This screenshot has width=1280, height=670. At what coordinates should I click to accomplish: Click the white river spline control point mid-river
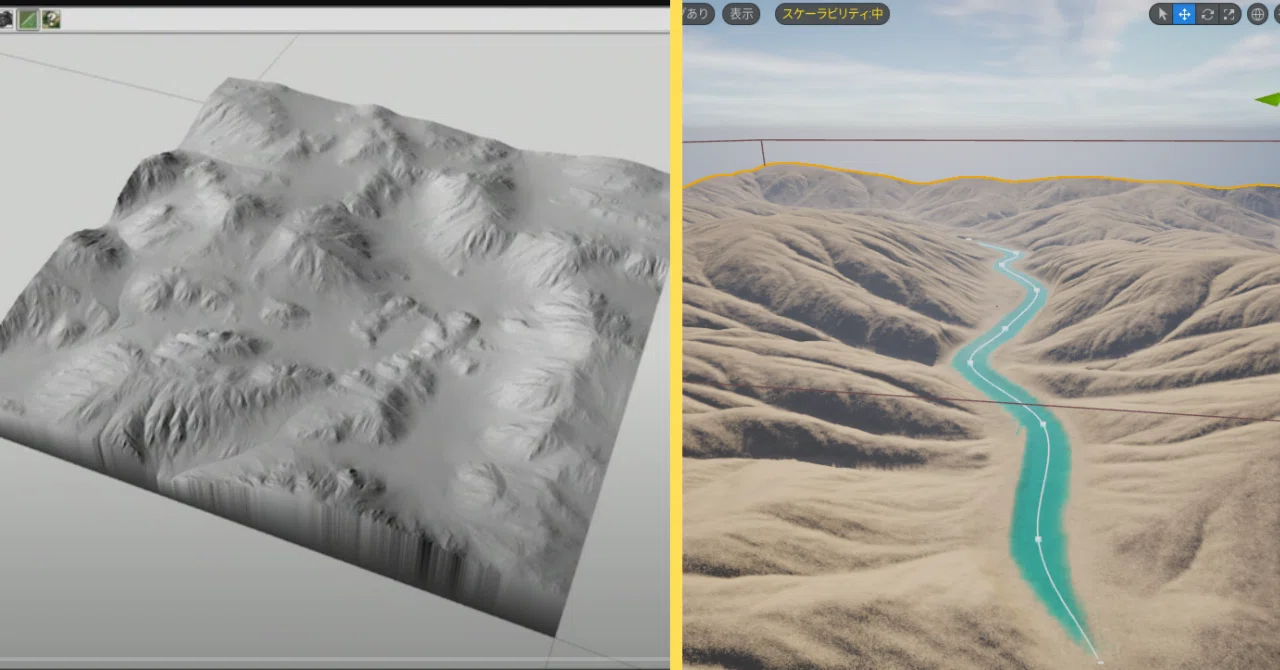[x=1042, y=424]
